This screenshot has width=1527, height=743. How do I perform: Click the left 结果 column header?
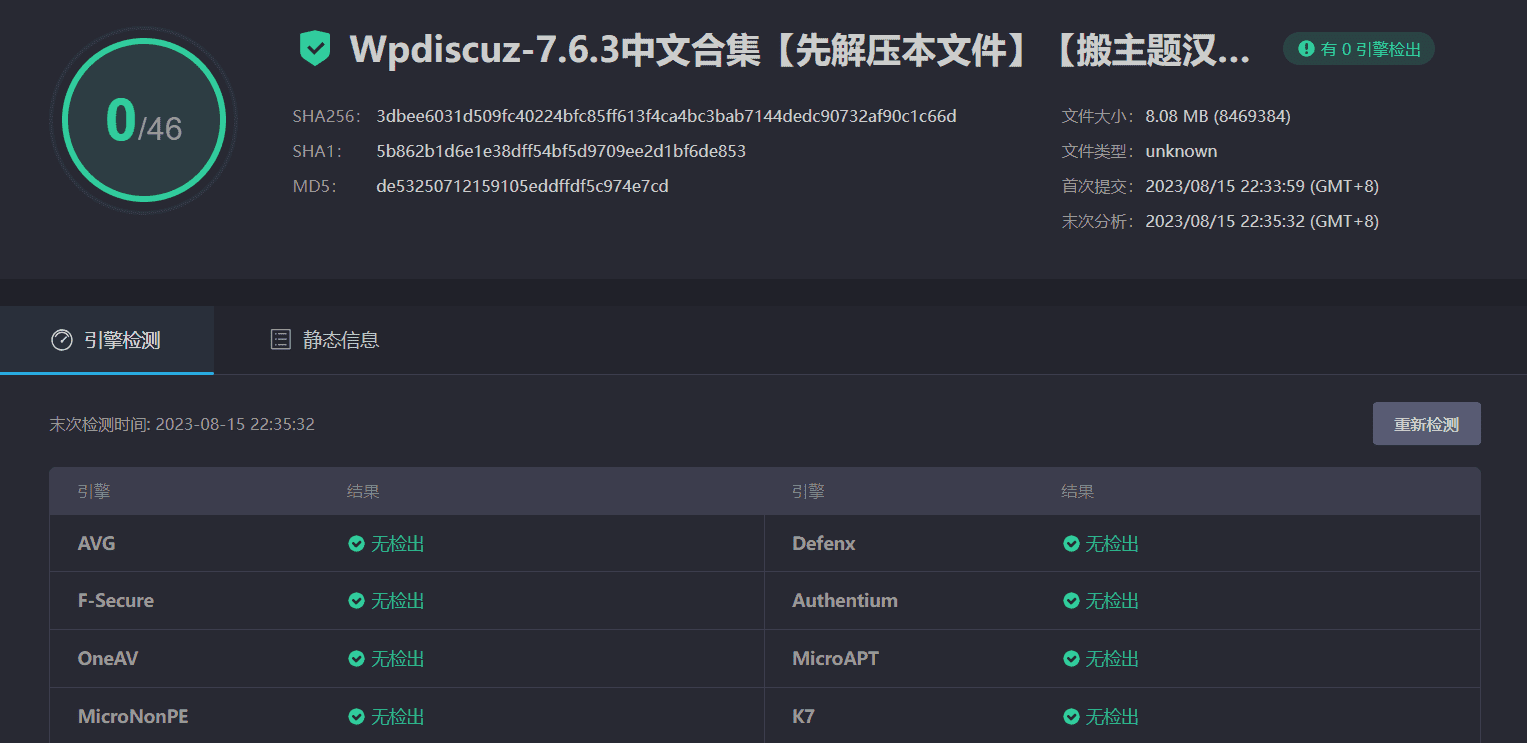363,492
